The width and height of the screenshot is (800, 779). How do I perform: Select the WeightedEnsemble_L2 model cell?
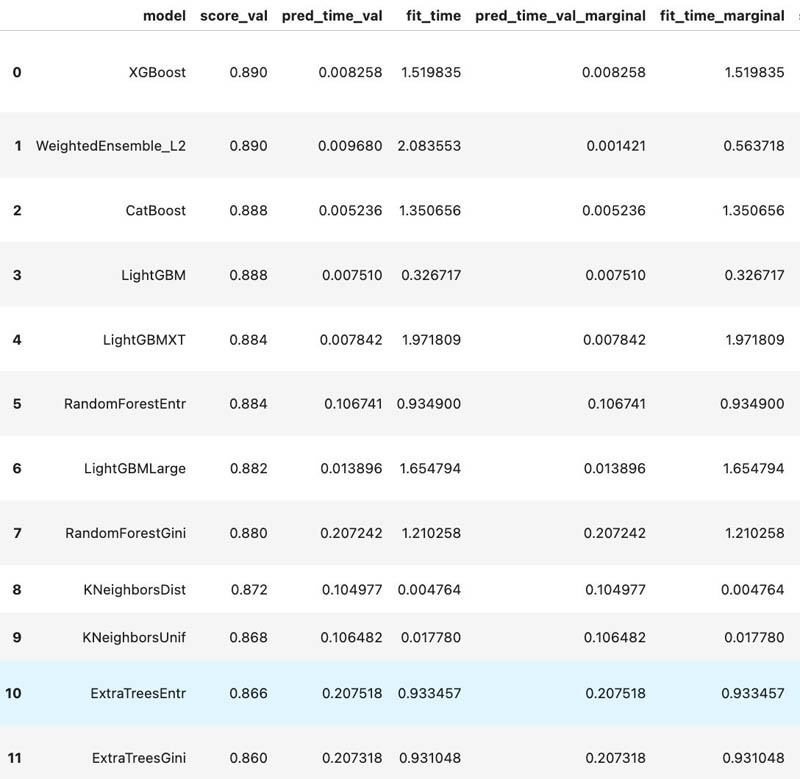pos(111,146)
